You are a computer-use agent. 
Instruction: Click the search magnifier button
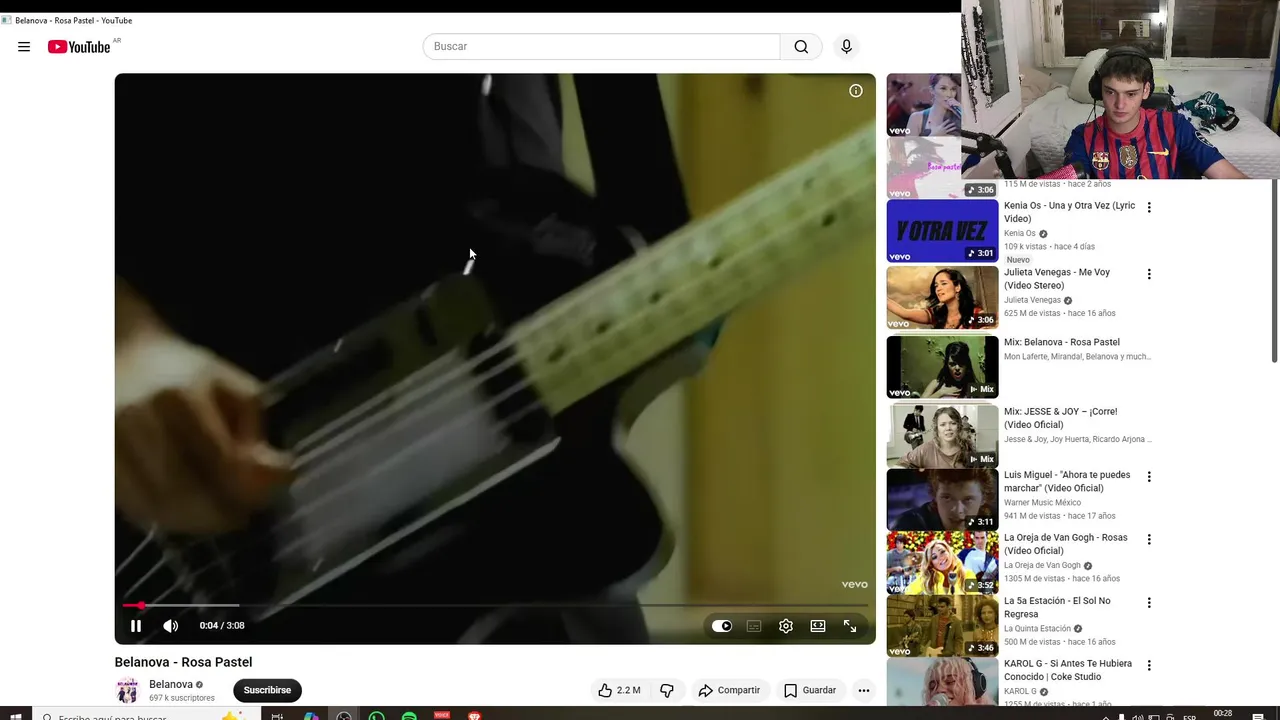[x=801, y=46]
